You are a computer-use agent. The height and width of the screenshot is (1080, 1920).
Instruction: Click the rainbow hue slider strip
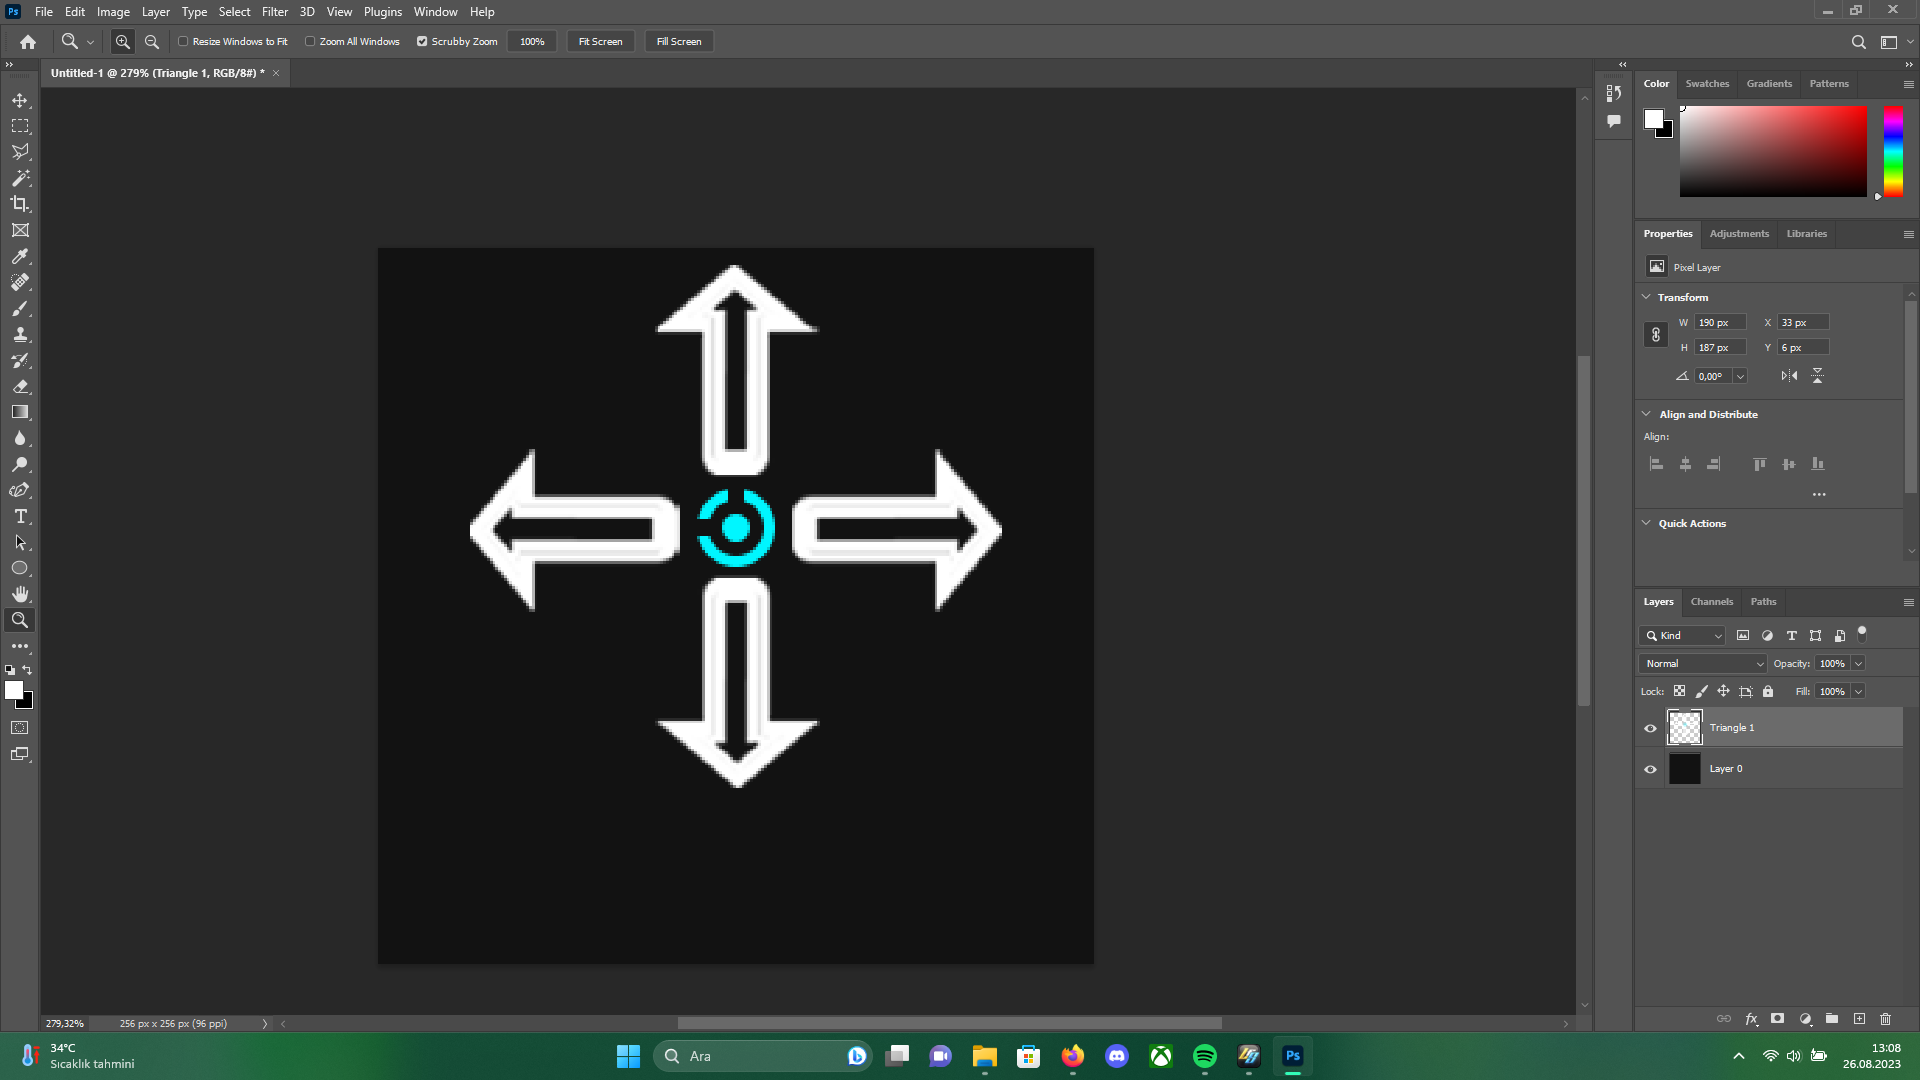(1893, 150)
